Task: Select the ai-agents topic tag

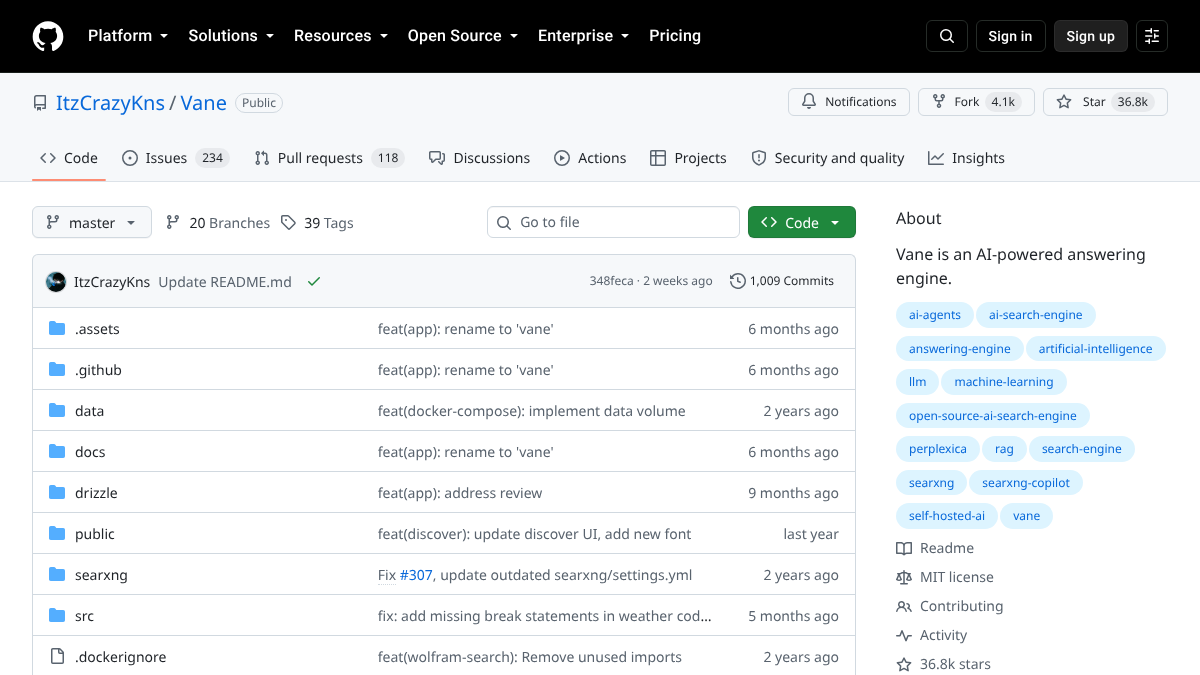Action: (935, 315)
